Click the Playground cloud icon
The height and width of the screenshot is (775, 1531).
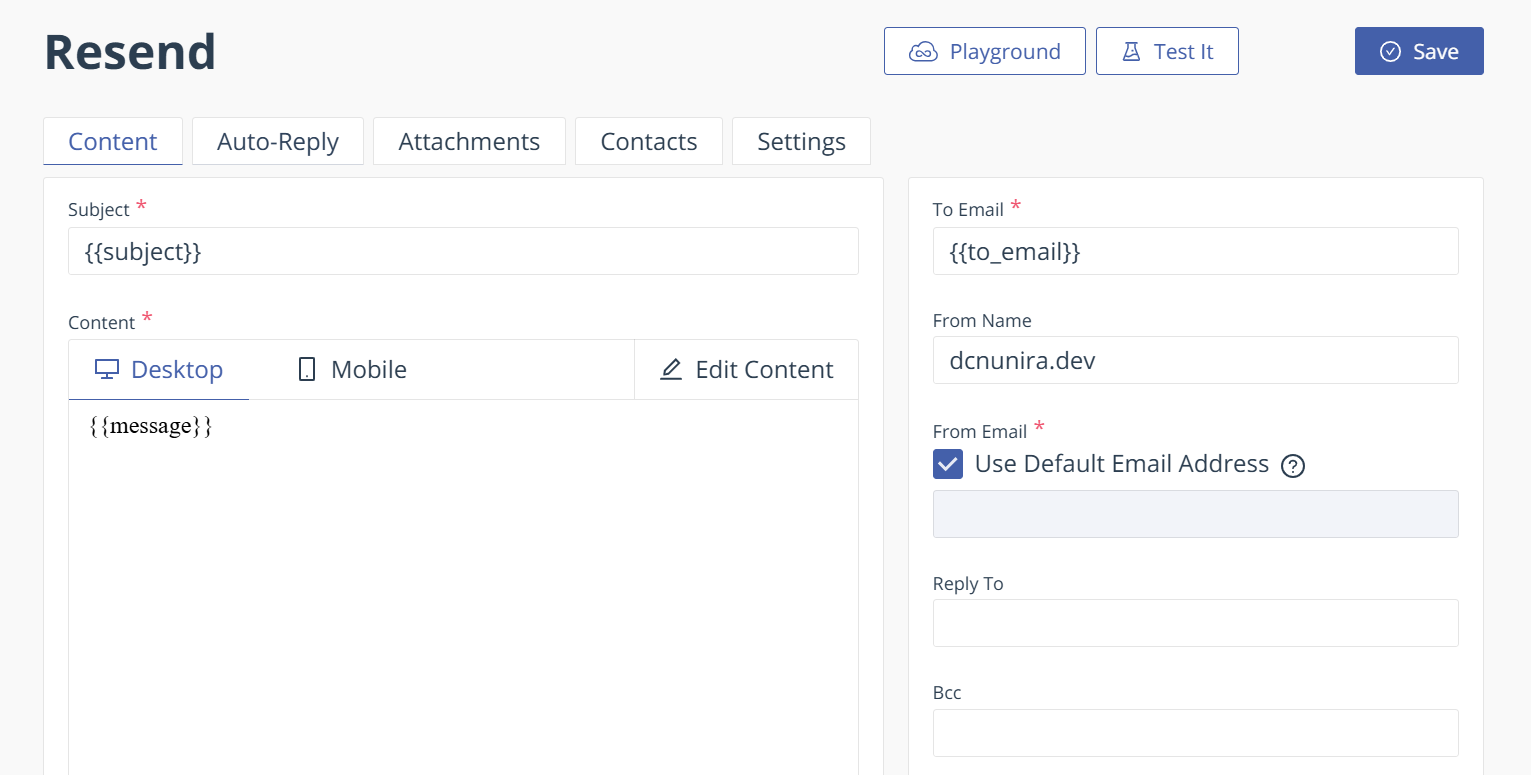tap(922, 52)
